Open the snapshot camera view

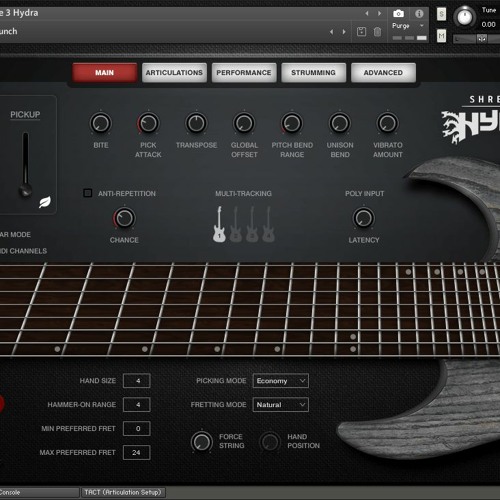[398, 14]
